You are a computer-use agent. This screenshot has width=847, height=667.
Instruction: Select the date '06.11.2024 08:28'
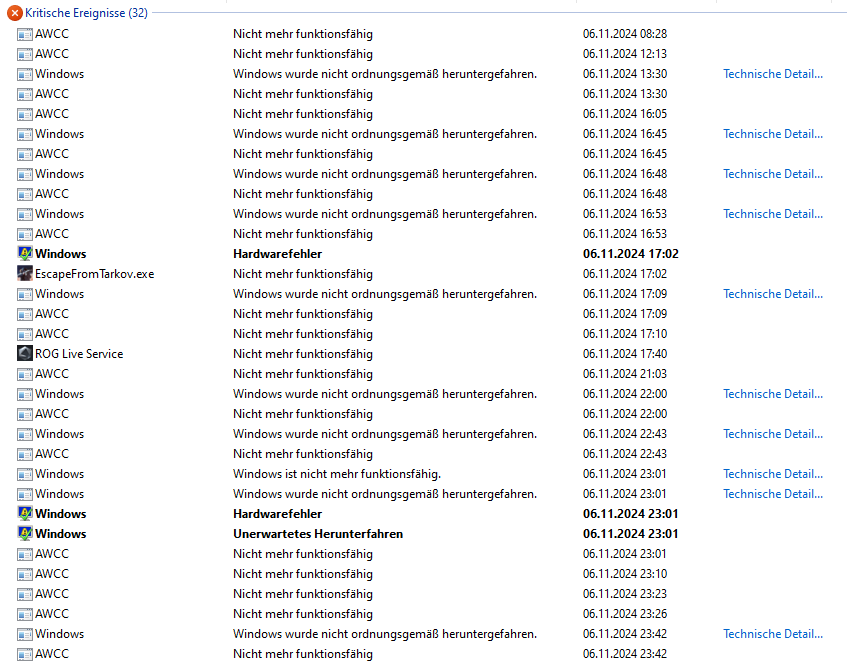point(625,33)
